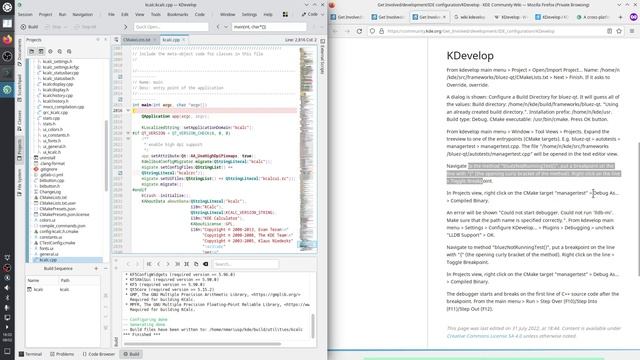Screen dimensions: 640x360
Task: Click the build output vertical scrollbar
Action: (x=313, y=325)
